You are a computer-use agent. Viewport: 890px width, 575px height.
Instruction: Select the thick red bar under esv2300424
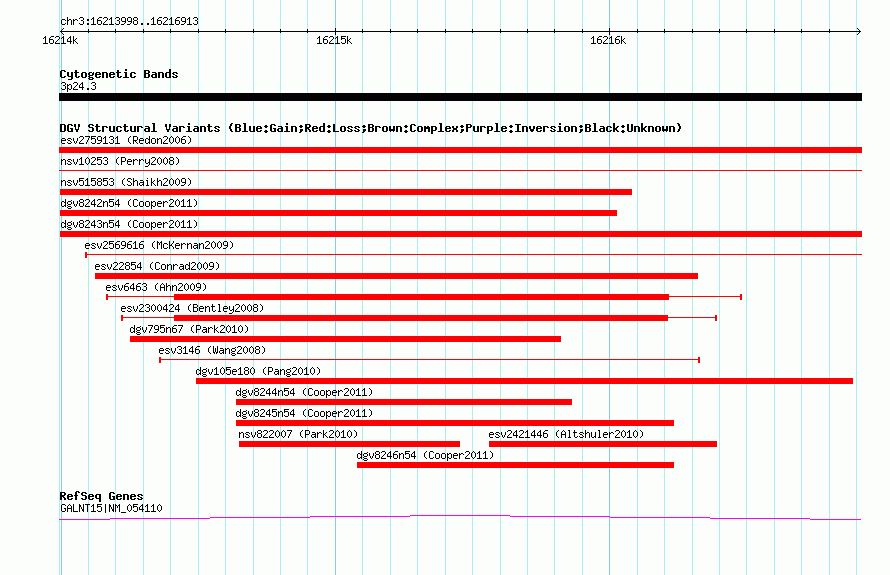coord(421,318)
